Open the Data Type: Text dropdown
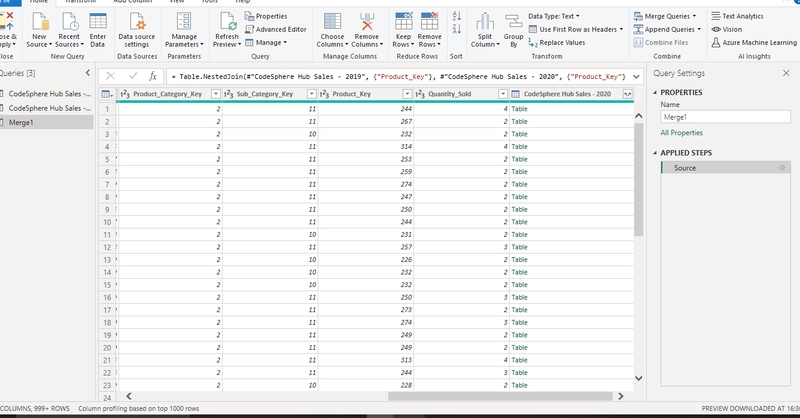The height and width of the screenshot is (418, 800). pyautogui.click(x=554, y=16)
